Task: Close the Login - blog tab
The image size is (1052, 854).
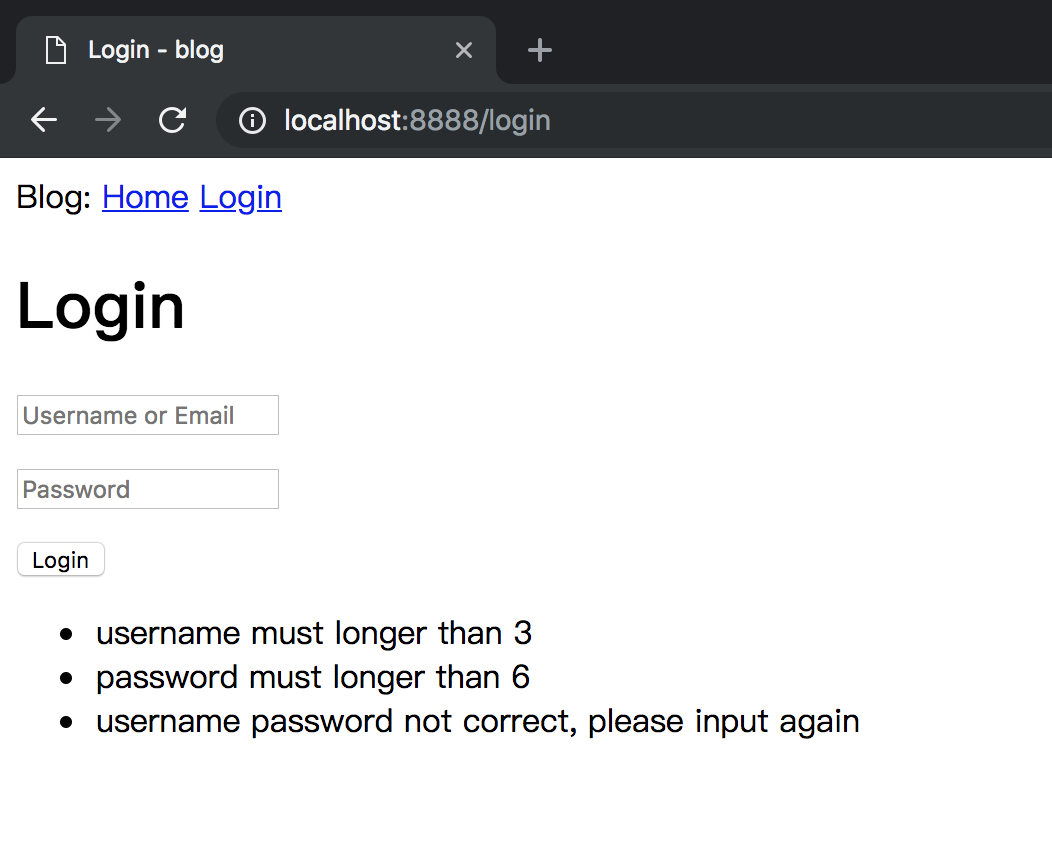Action: 463,50
